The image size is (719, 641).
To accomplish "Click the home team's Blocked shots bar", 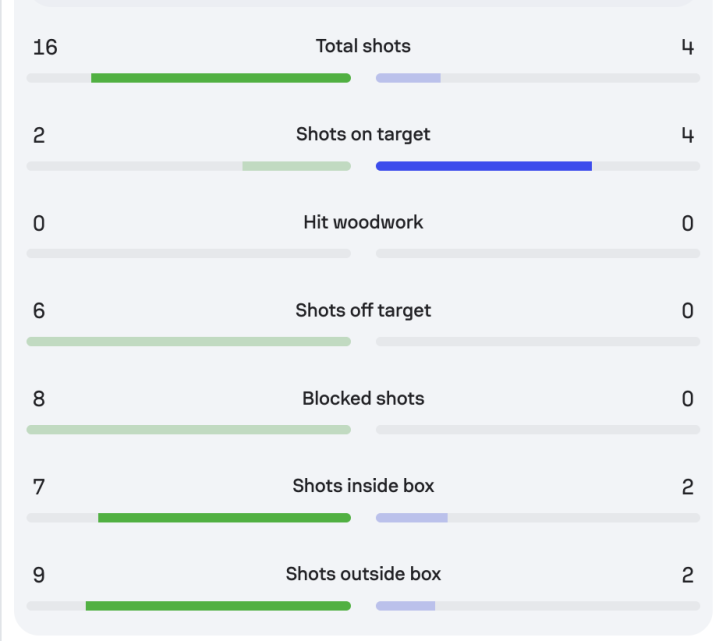I will [188, 430].
